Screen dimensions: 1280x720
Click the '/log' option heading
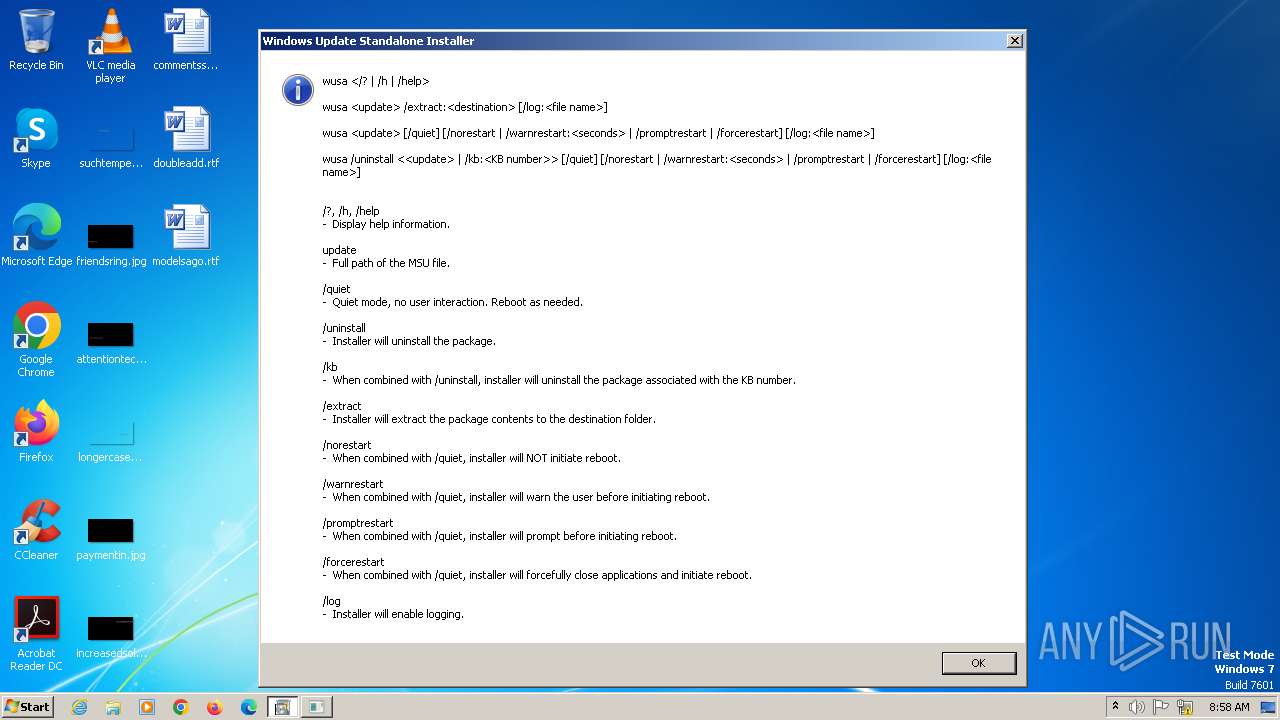[x=331, y=601]
